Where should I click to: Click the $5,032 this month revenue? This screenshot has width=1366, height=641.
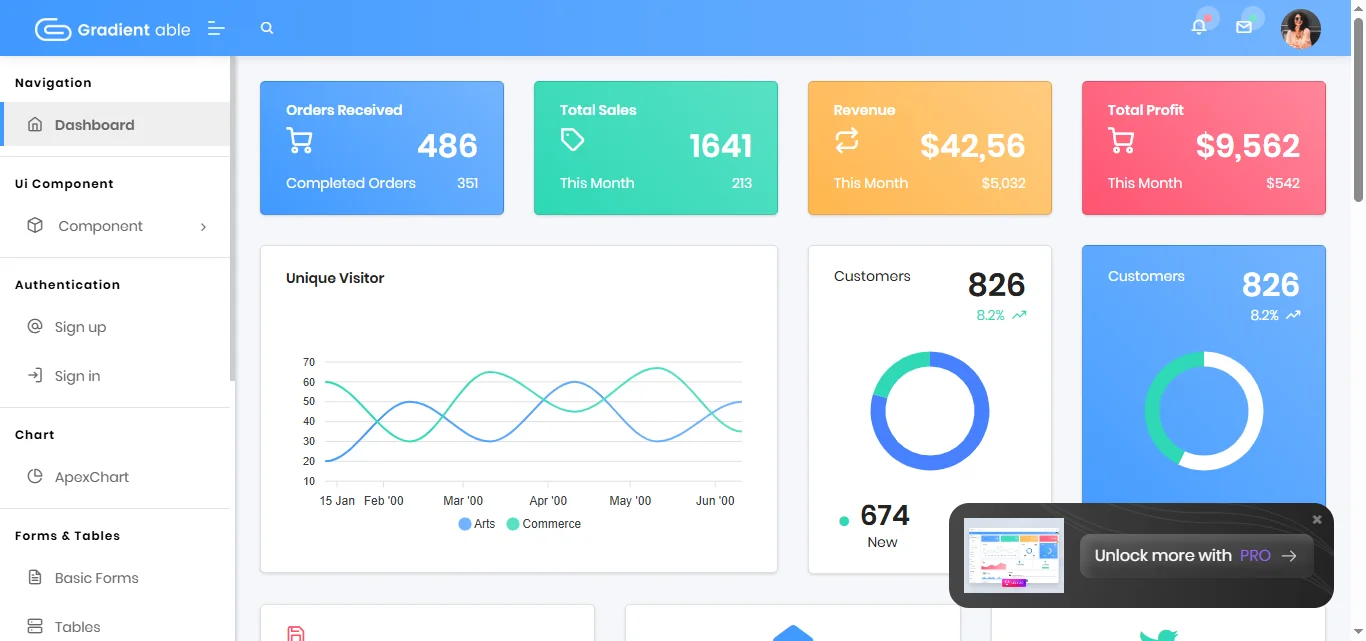[x=1003, y=183]
